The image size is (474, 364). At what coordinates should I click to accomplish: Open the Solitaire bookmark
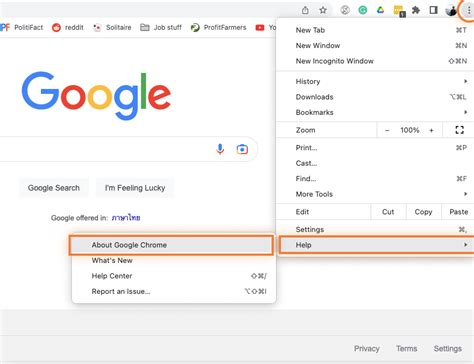(112, 27)
